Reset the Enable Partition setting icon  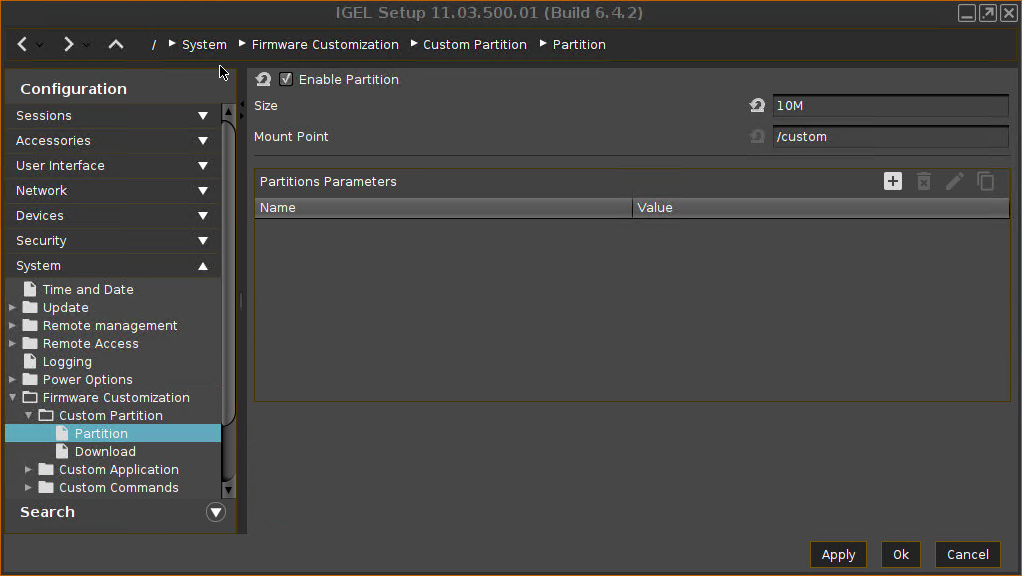click(x=263, y=80)
